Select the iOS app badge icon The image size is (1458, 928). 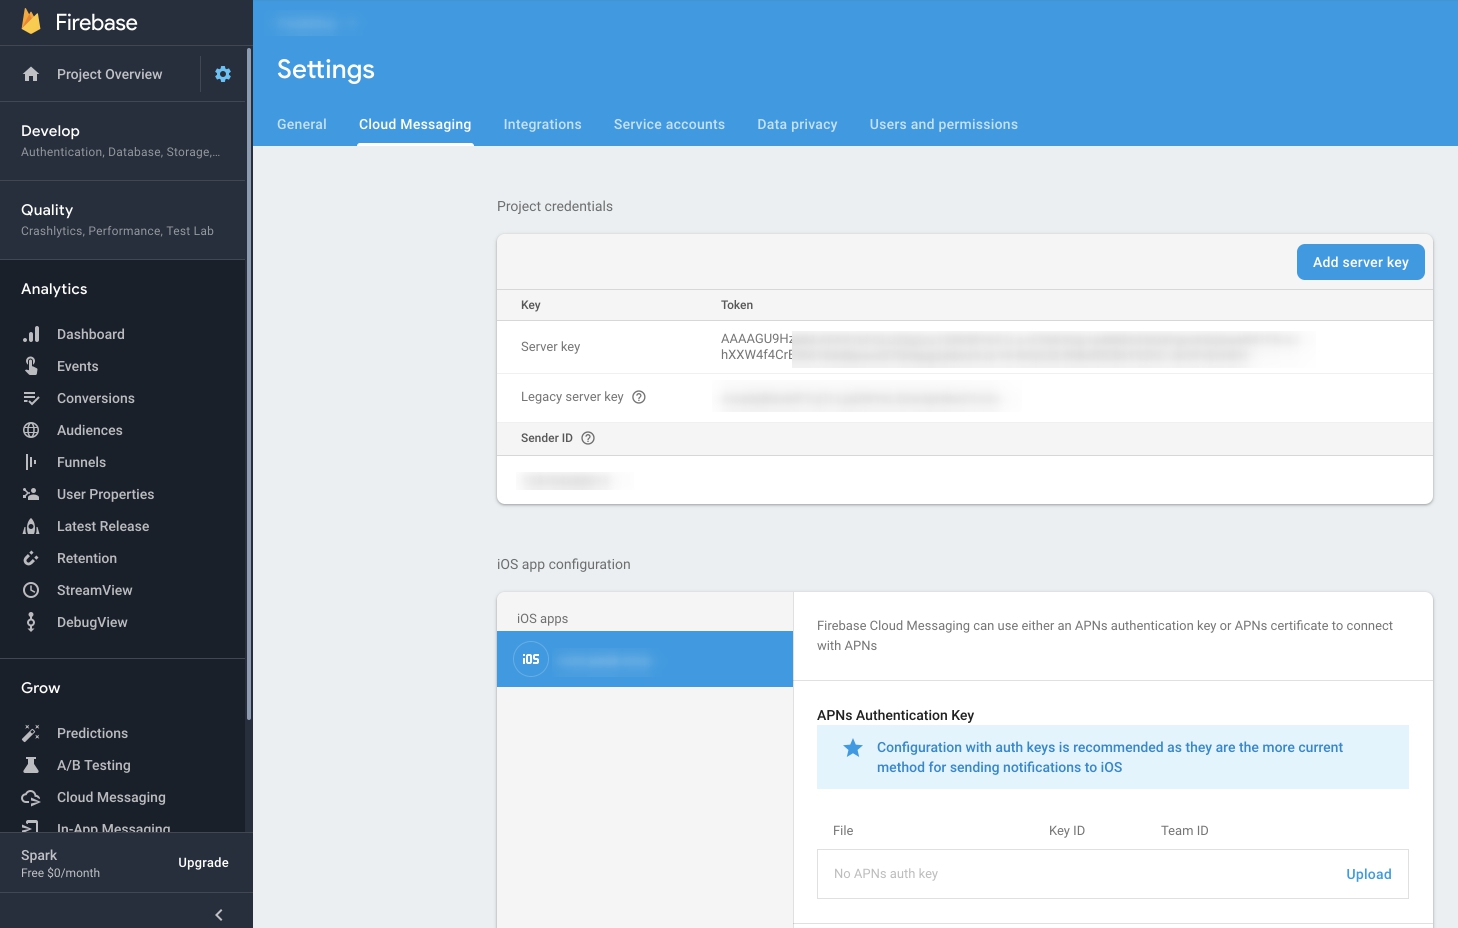click(531, 659)
